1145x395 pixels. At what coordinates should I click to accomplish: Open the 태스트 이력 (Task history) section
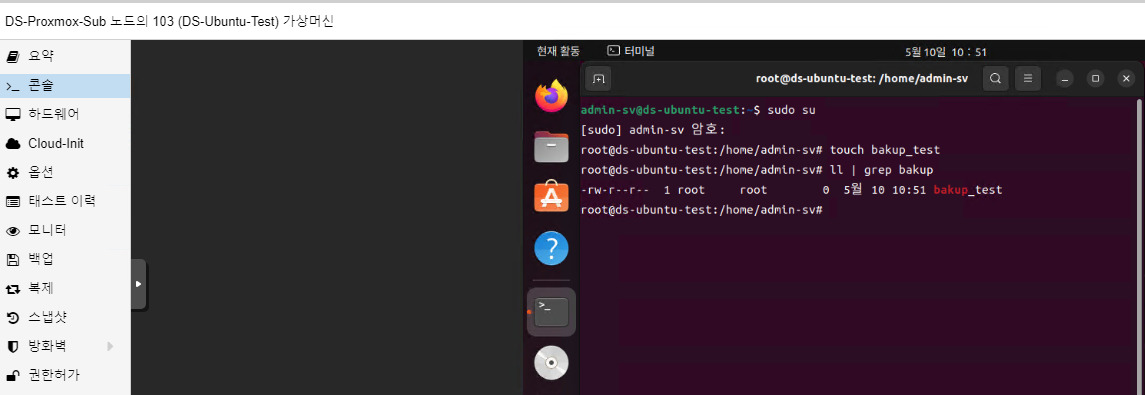[65, 202]
